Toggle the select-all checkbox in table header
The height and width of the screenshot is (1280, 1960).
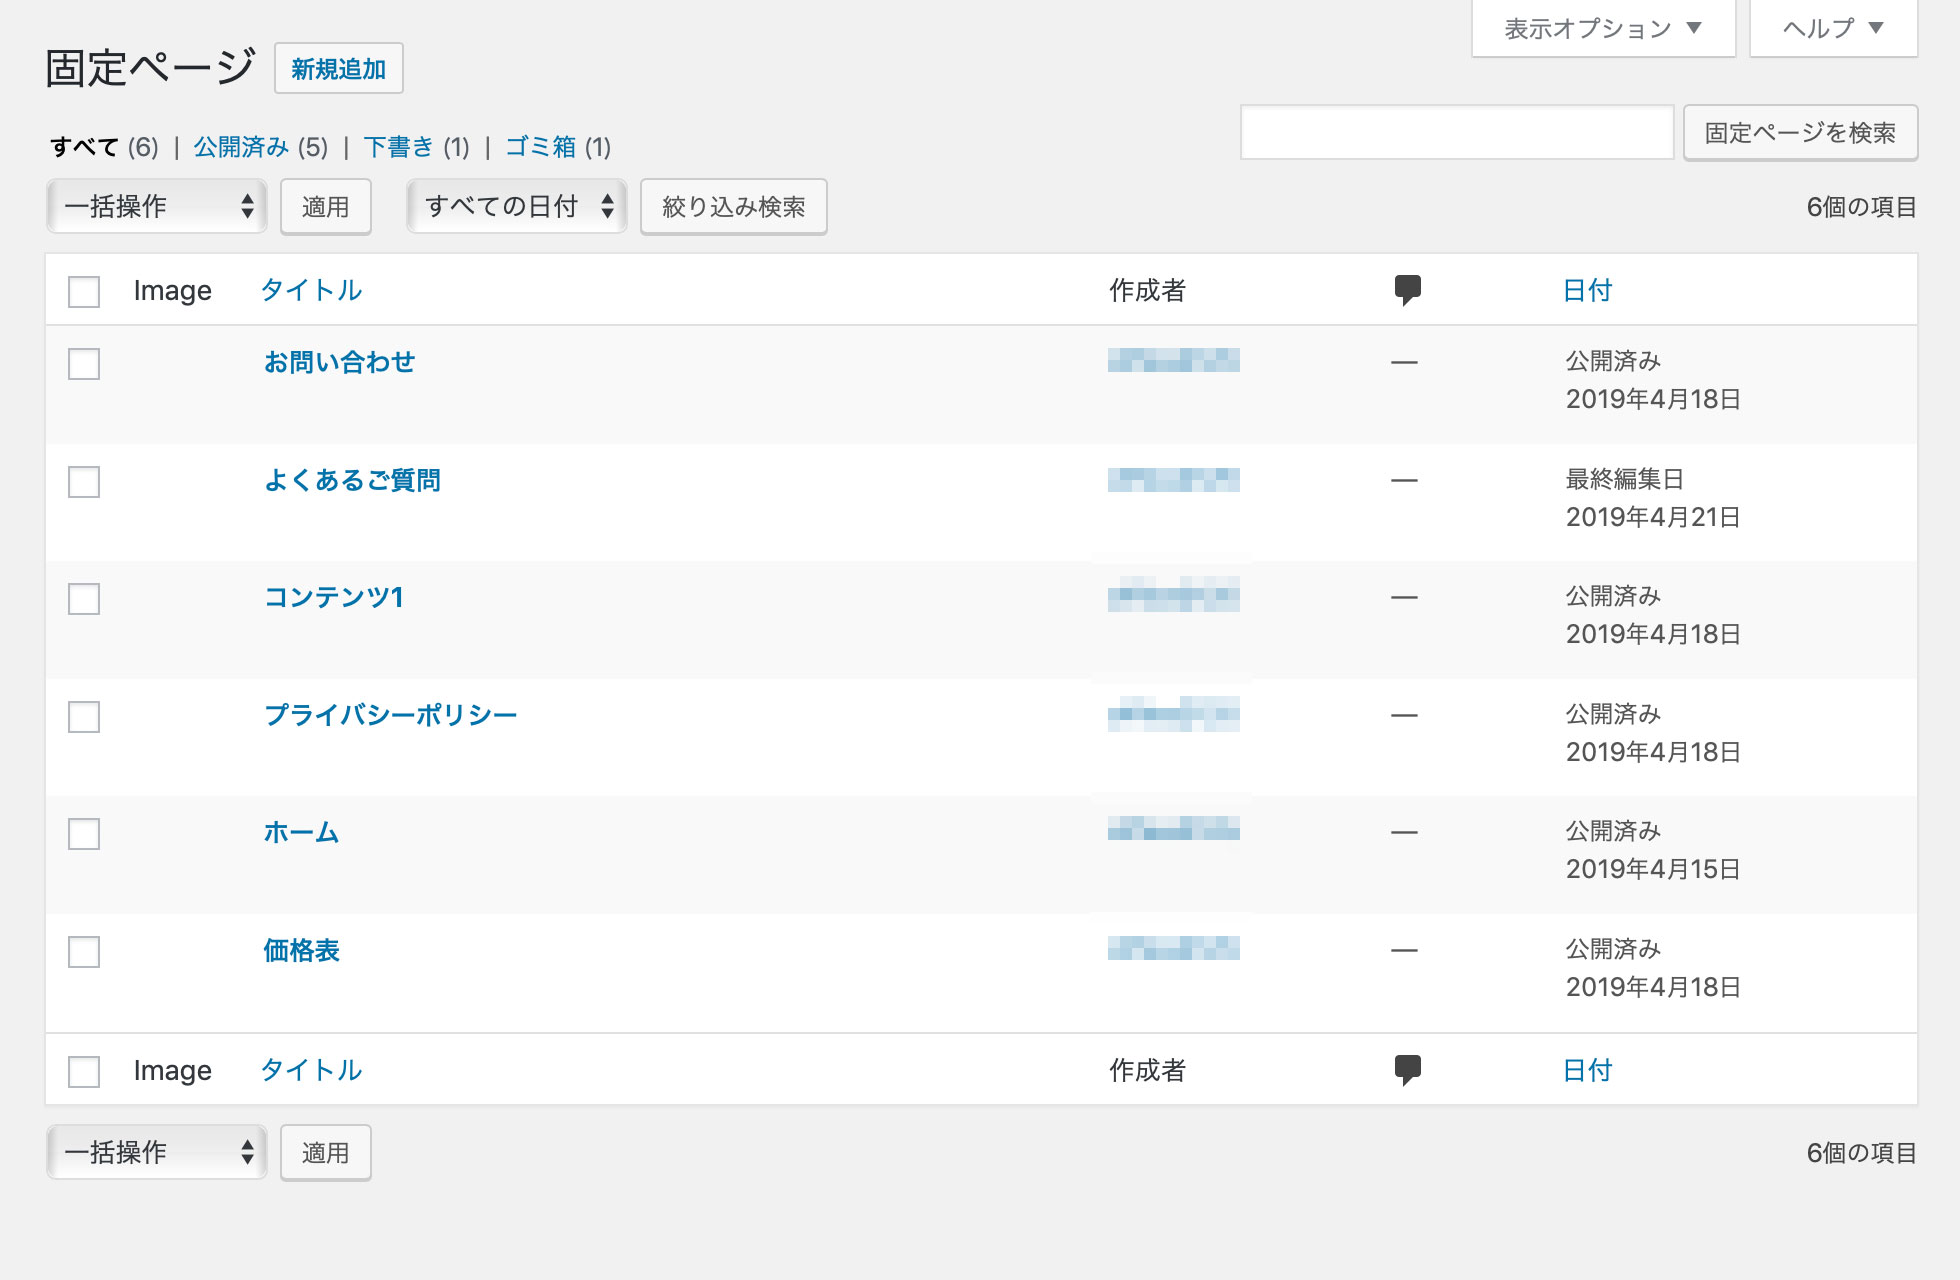tap(84, 292)
